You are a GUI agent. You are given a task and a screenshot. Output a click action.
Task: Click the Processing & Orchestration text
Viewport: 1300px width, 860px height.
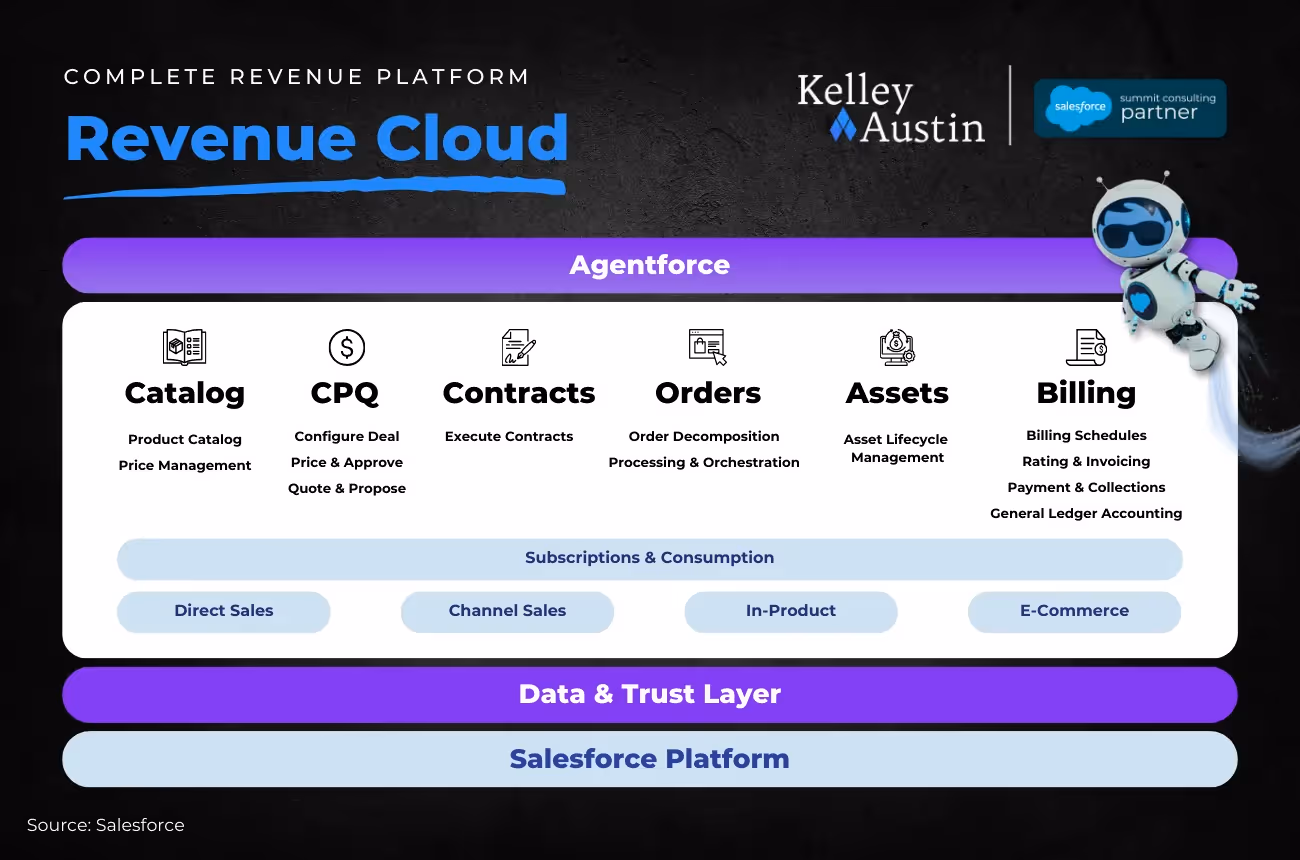coord(704,463)
